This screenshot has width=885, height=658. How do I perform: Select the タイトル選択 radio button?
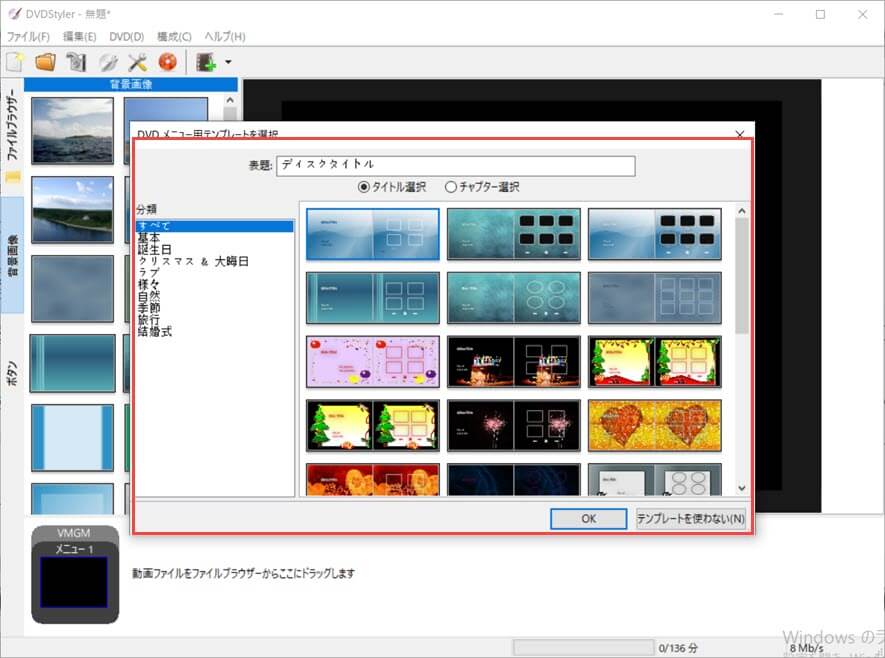(x=364, y=187)
